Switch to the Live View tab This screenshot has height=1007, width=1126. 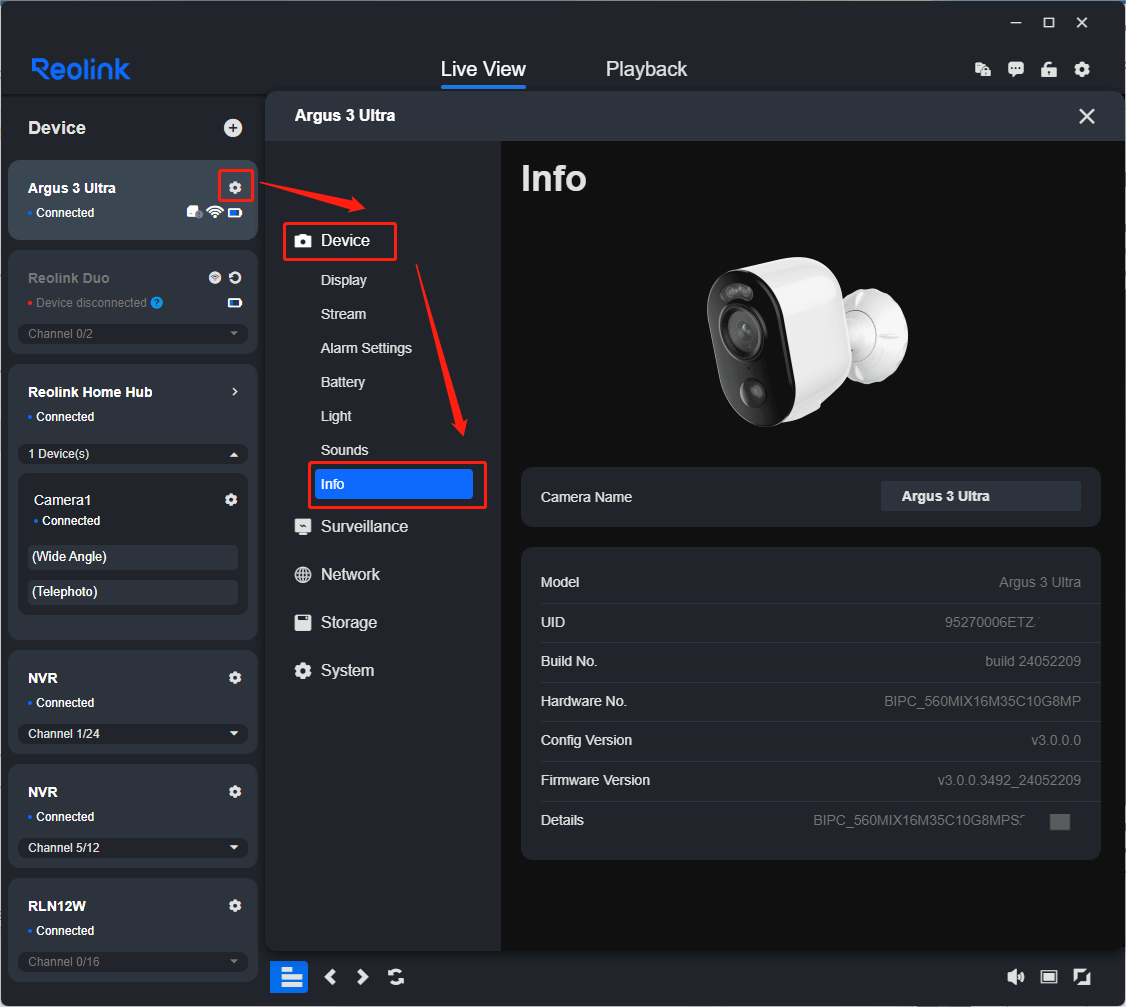pos(483,70)
